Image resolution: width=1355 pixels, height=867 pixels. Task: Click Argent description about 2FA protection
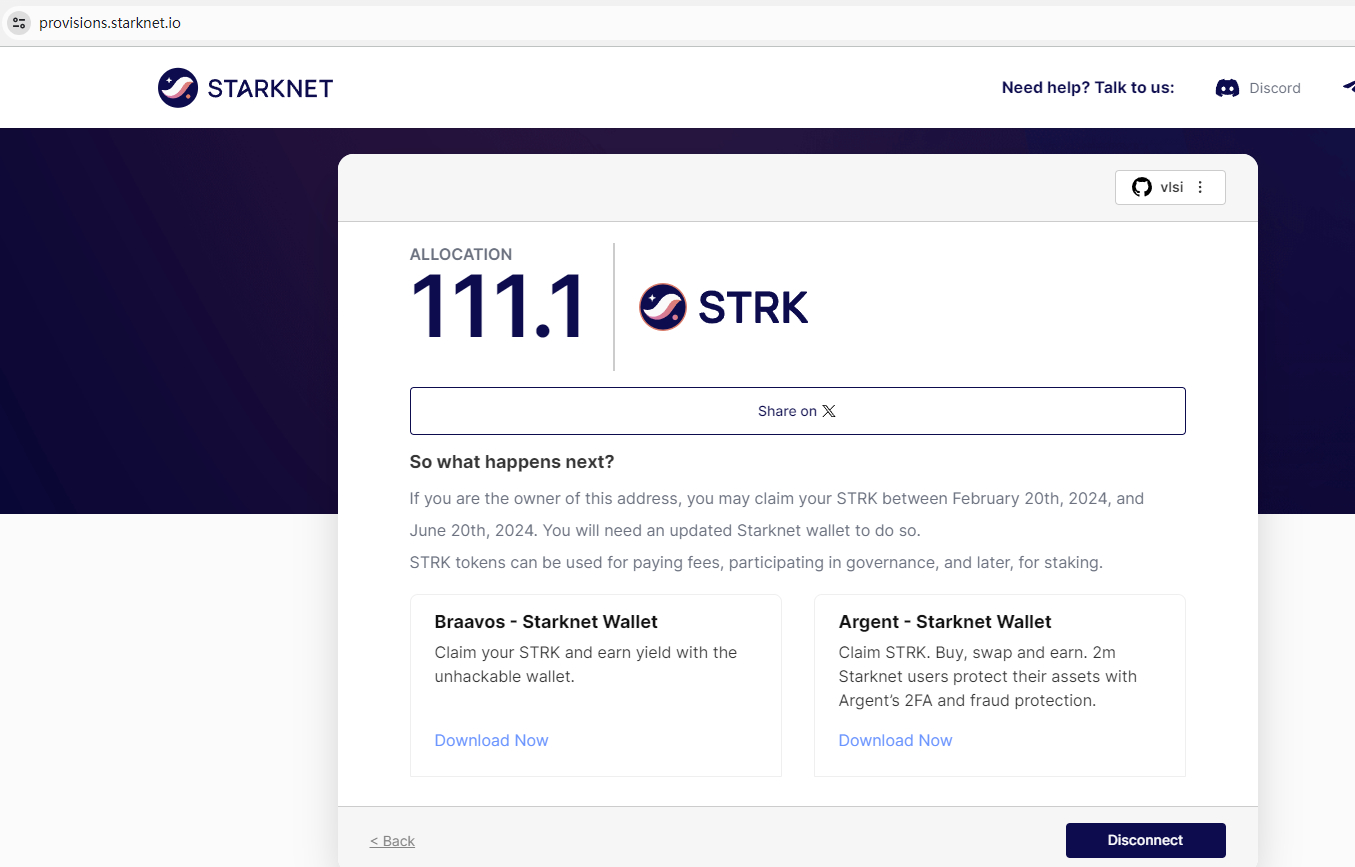(x=988, y=677)
